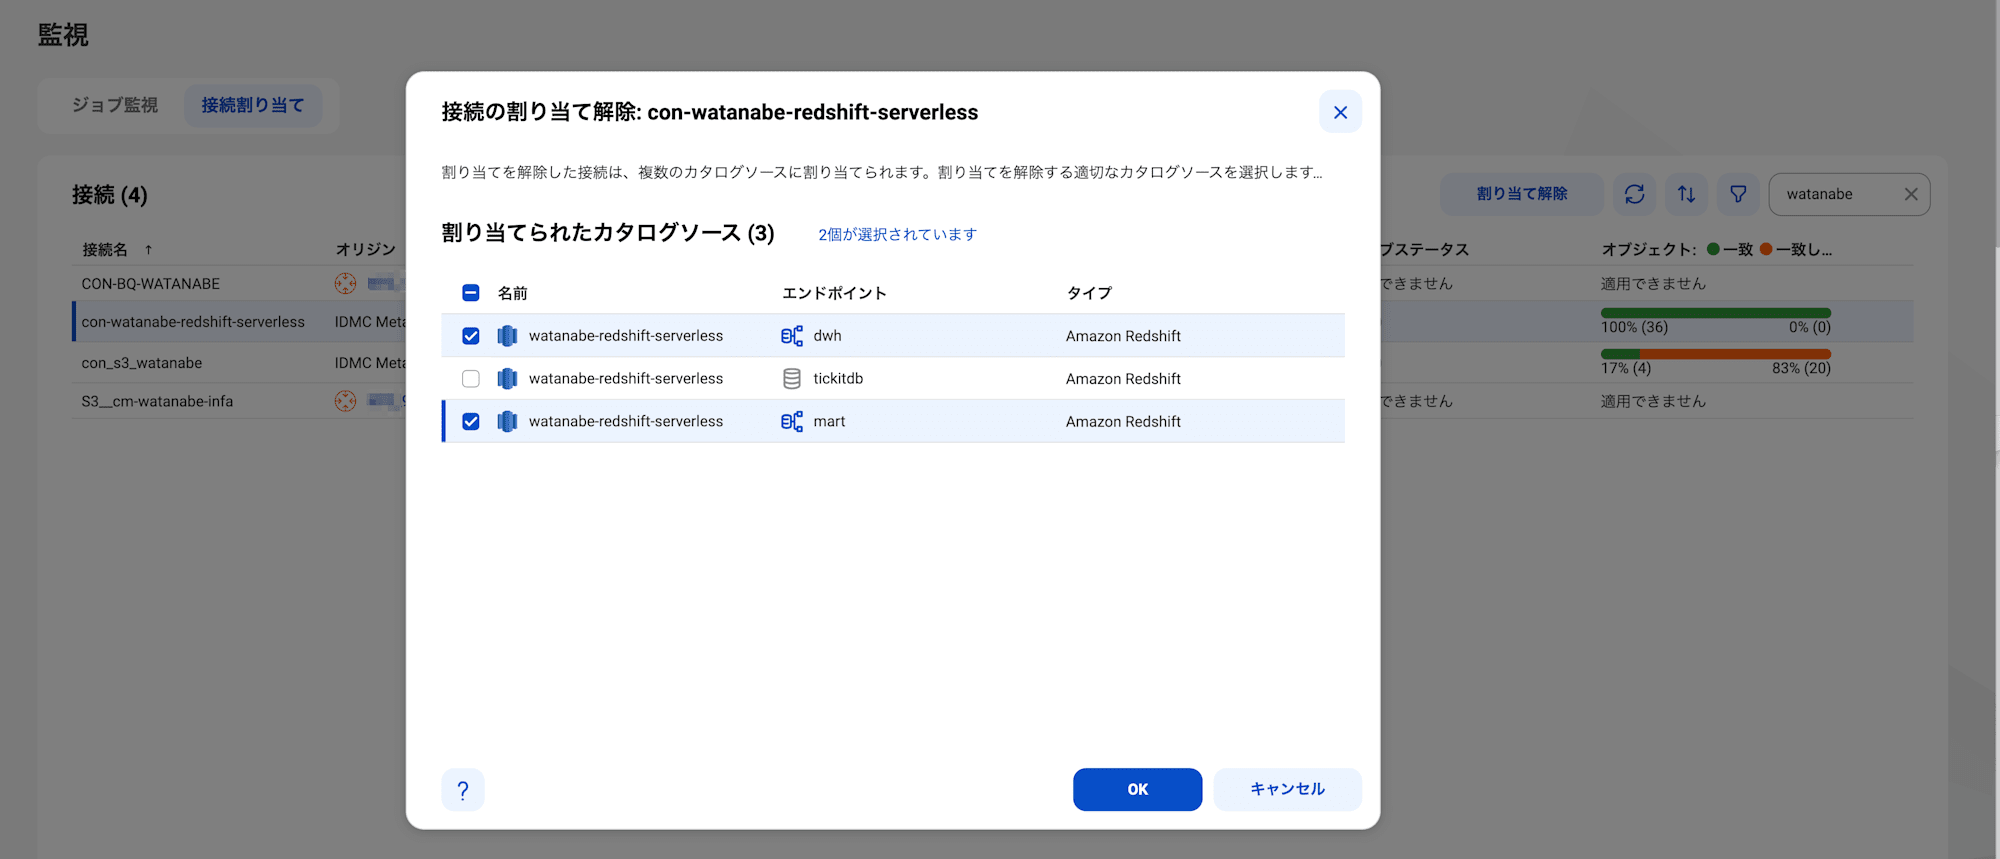Viewport: 2000px width, 859px height.
Task: Click the dwh endpoint name
Action: pos(827,336)
